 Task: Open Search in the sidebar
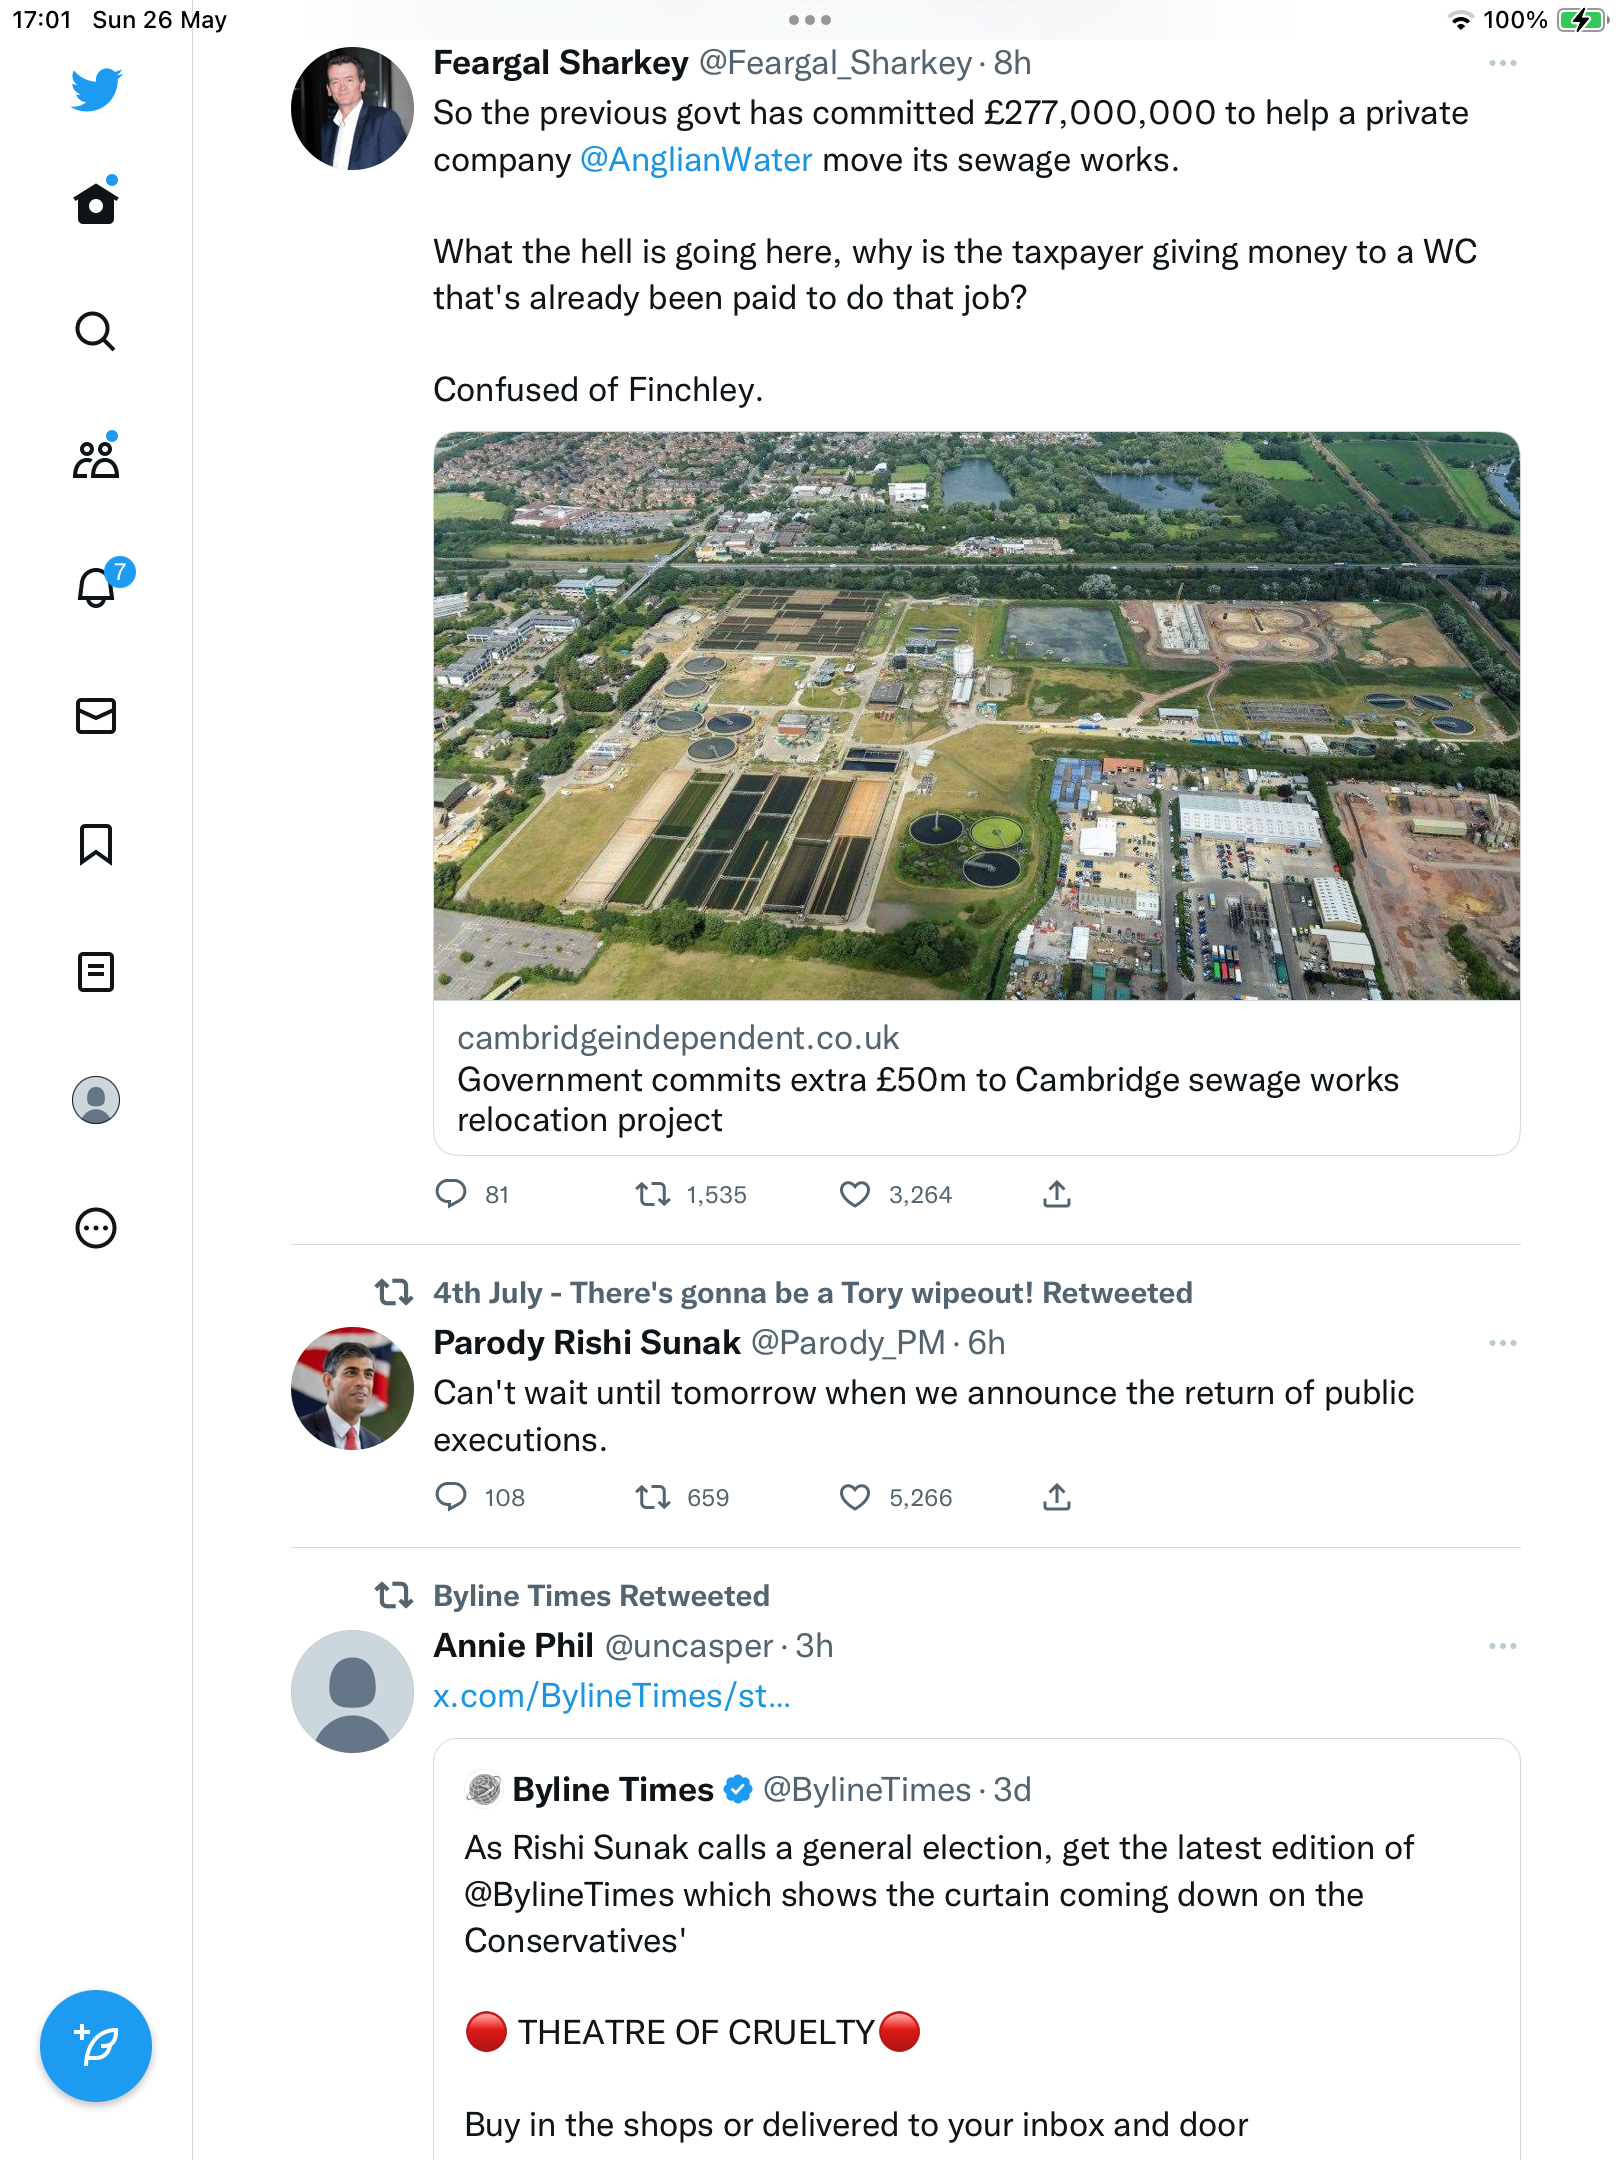(x=96, y=331)
